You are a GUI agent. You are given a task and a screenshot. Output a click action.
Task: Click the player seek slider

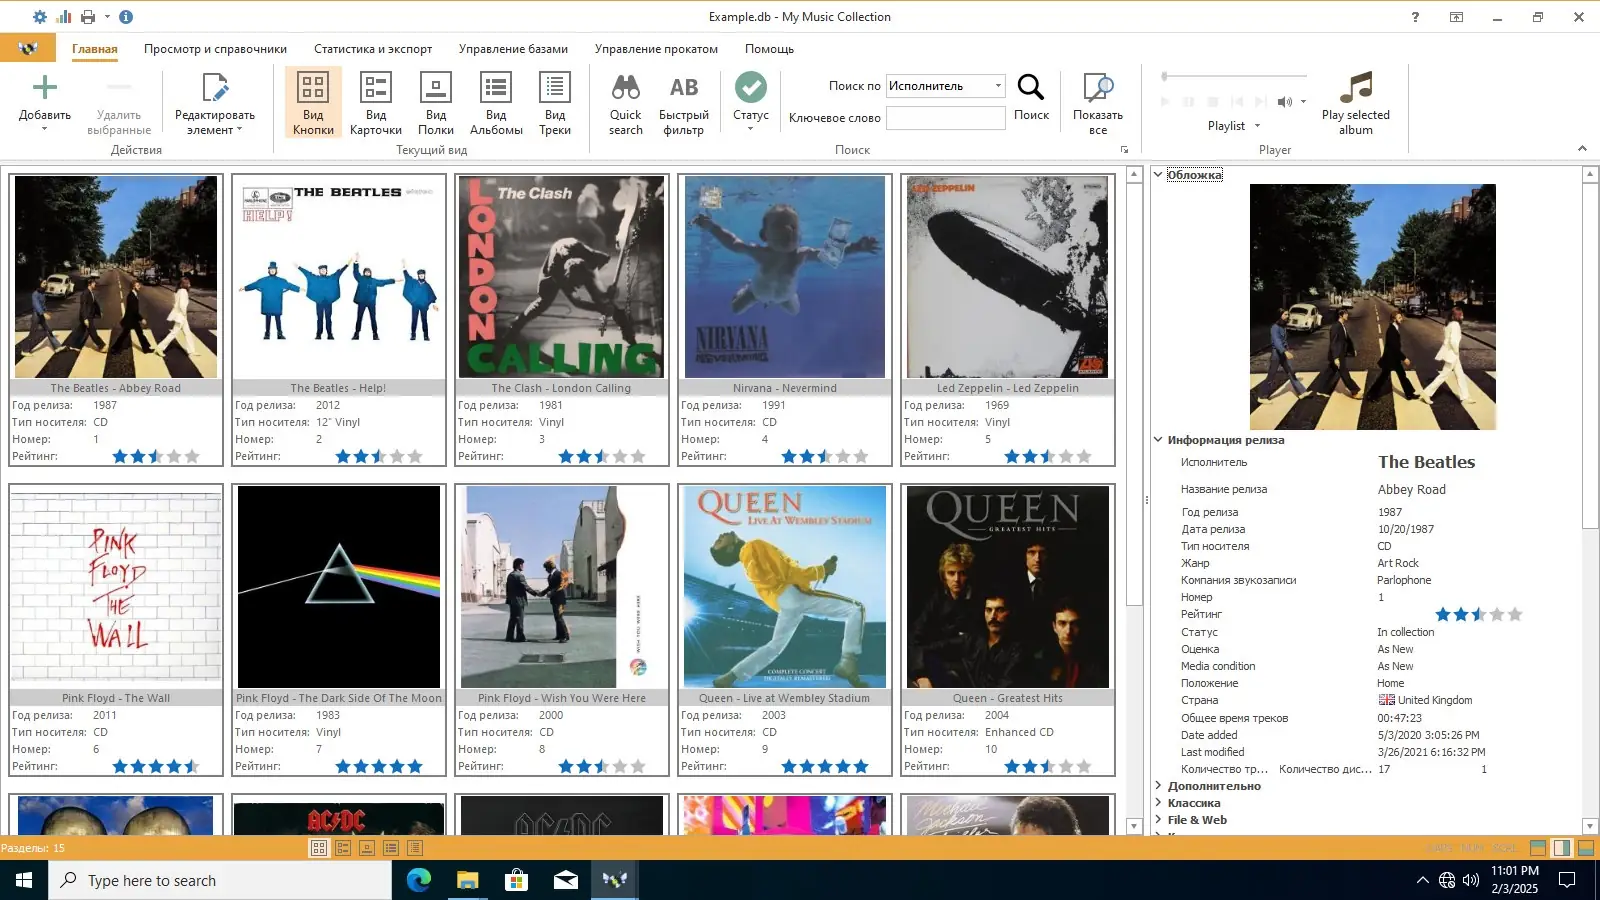[1234, 76]
